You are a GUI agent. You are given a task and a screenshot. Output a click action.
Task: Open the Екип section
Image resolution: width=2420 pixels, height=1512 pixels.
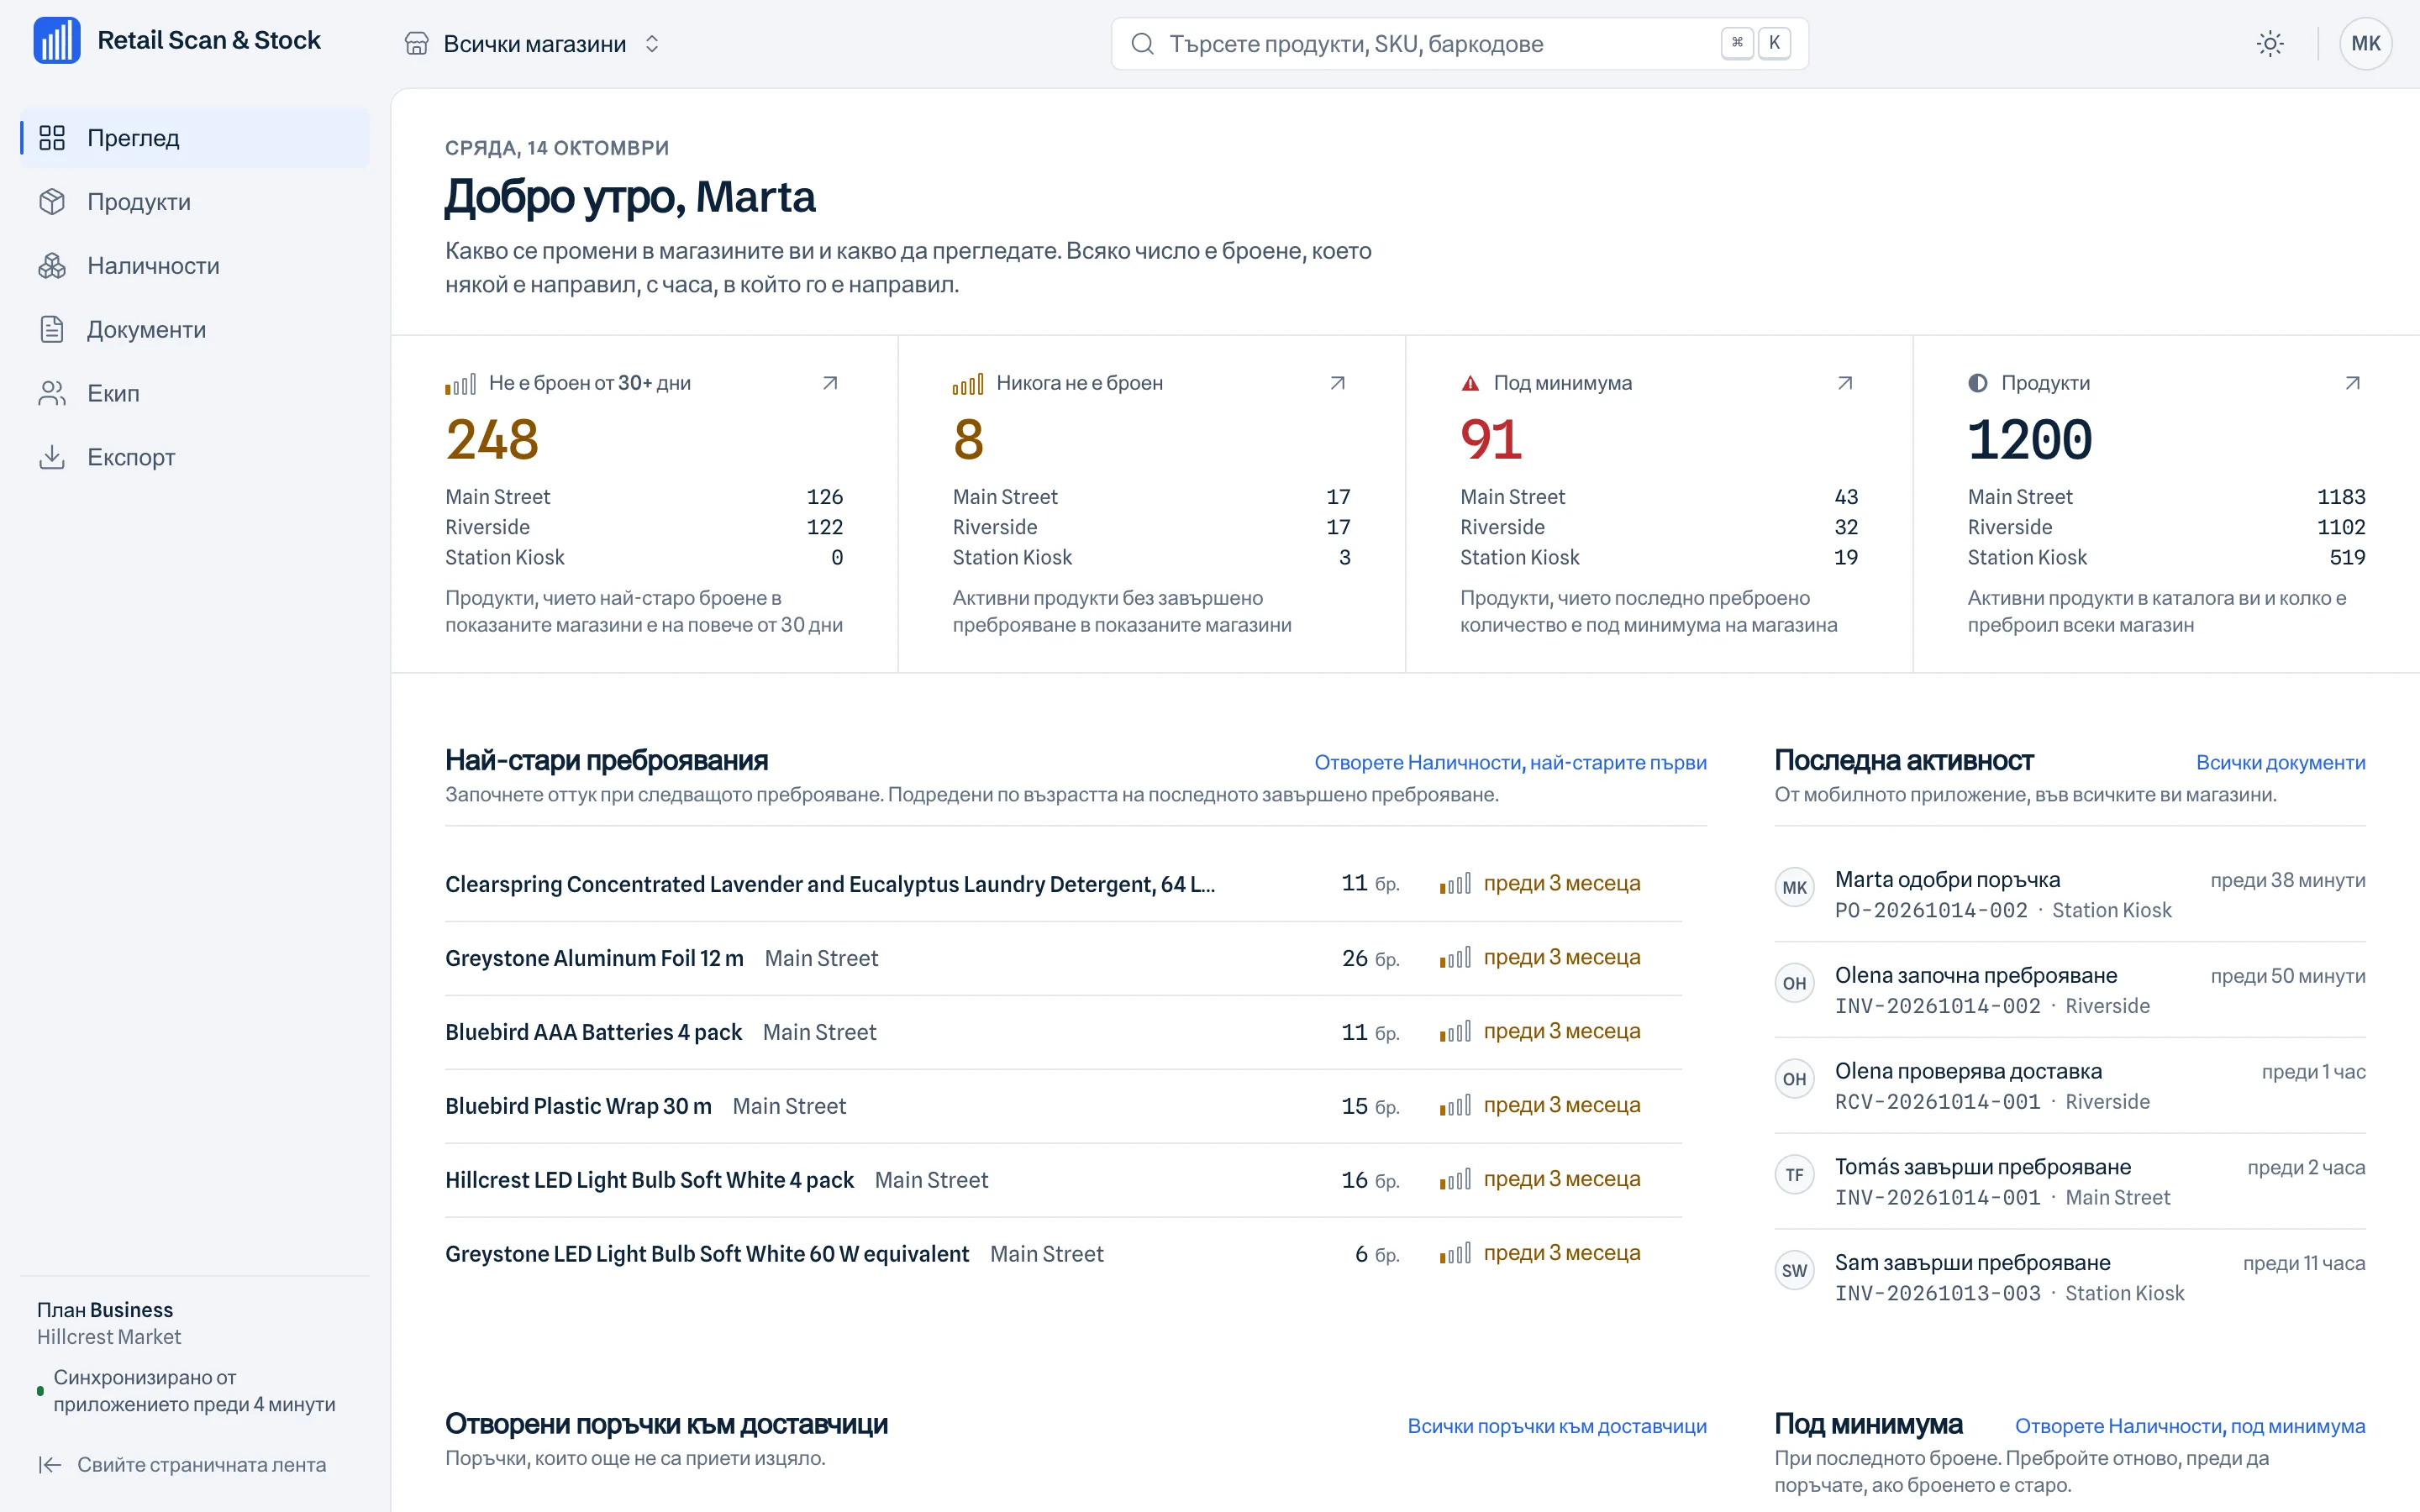pos(195,393)
